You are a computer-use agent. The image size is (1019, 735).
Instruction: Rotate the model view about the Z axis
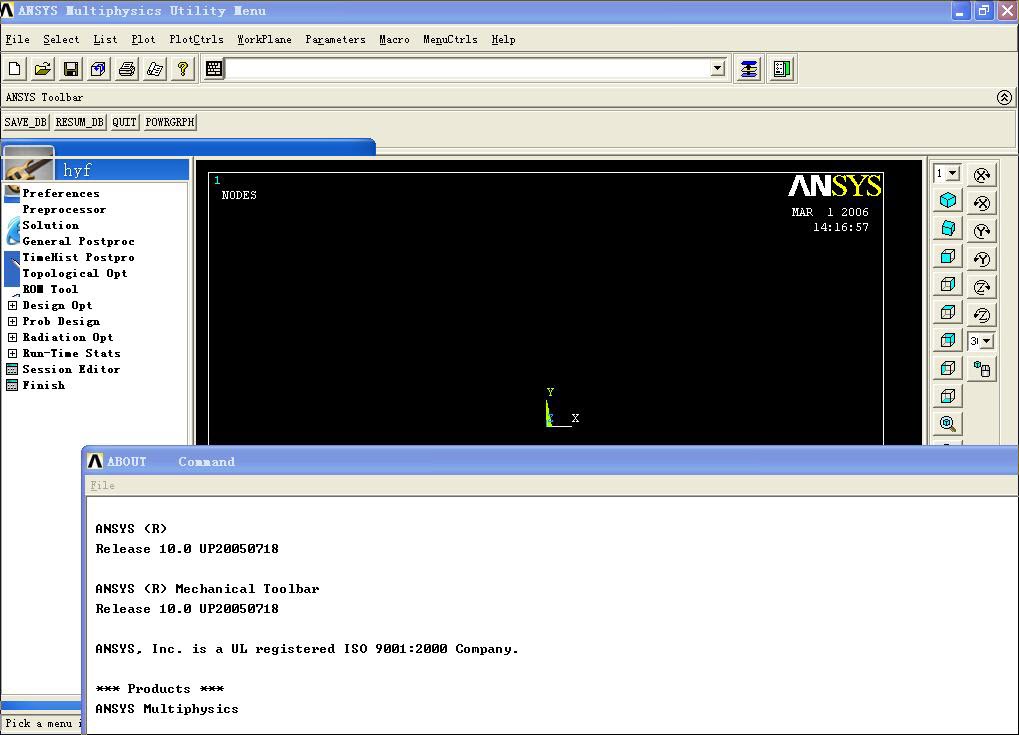(x=981, y=285)
